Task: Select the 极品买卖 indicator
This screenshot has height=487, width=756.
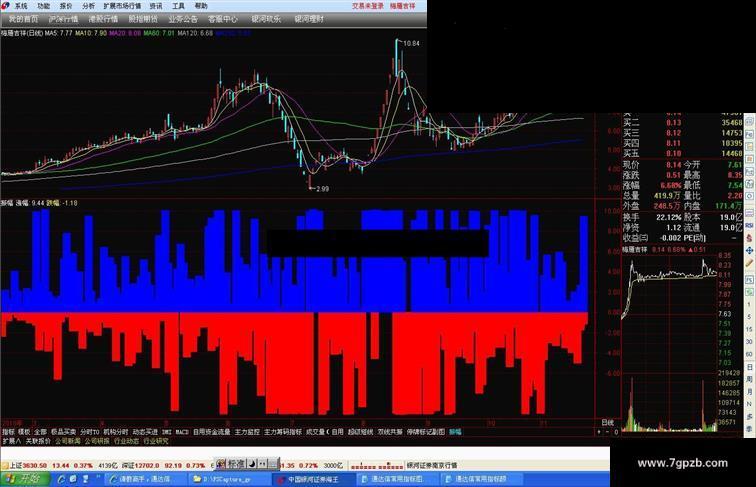Action: pyautogui.click(x=63, y=432)
